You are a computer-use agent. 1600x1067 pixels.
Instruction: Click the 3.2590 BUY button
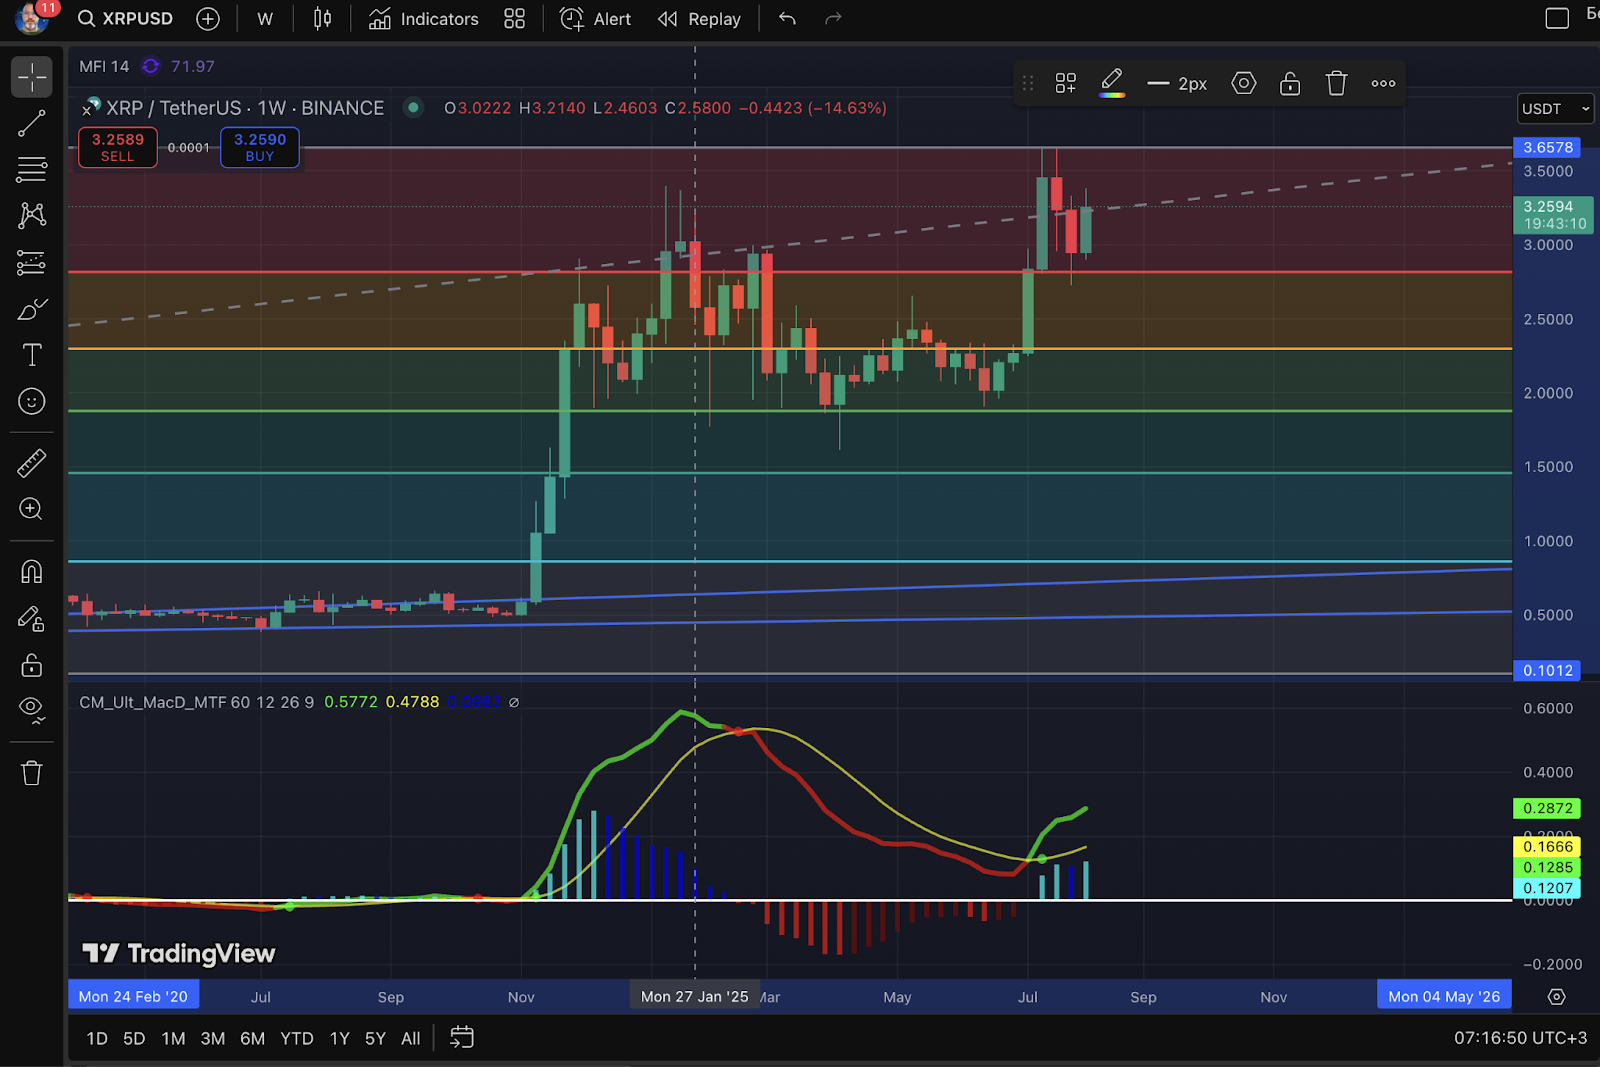point(260,147)
